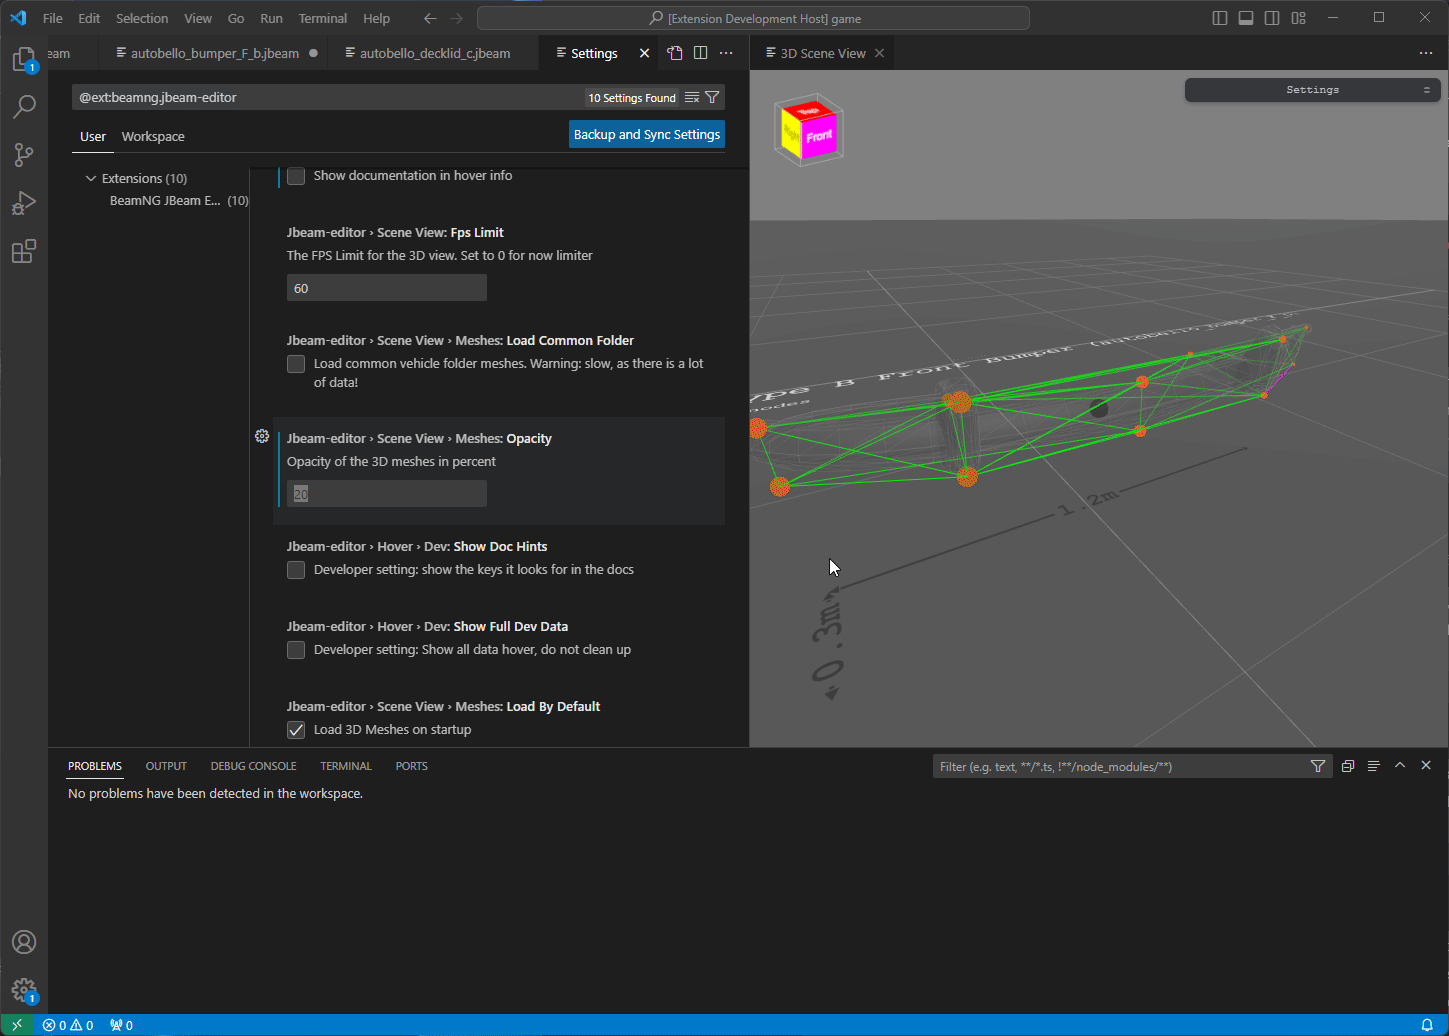Image resolution: width=1449 pixels, height=1036 pixels.
Task: Select the 3D Scene View tab
Action: (822, 53)
